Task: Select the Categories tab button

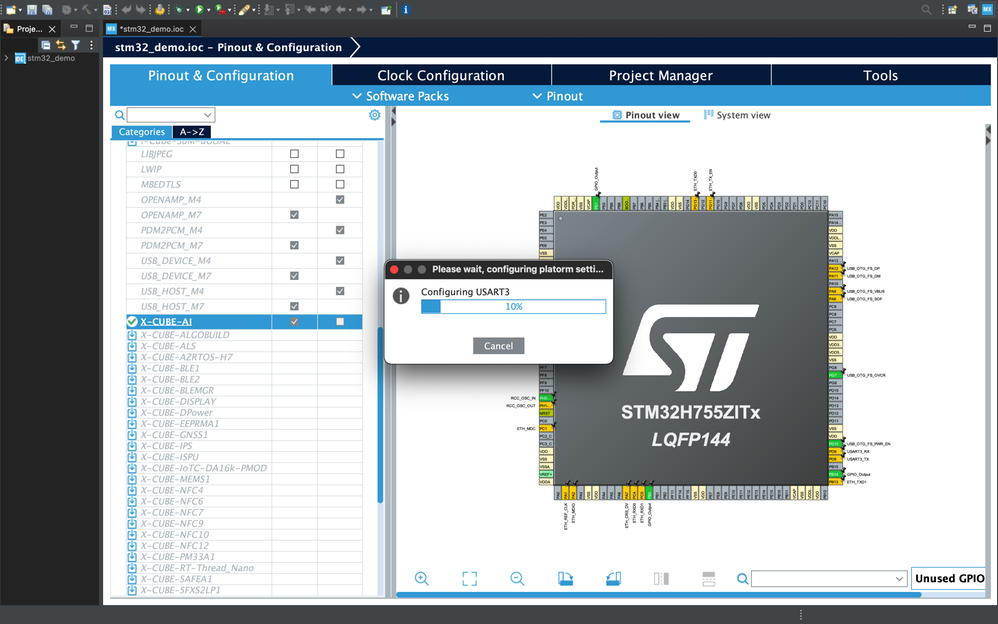Action: coord(141,132)
